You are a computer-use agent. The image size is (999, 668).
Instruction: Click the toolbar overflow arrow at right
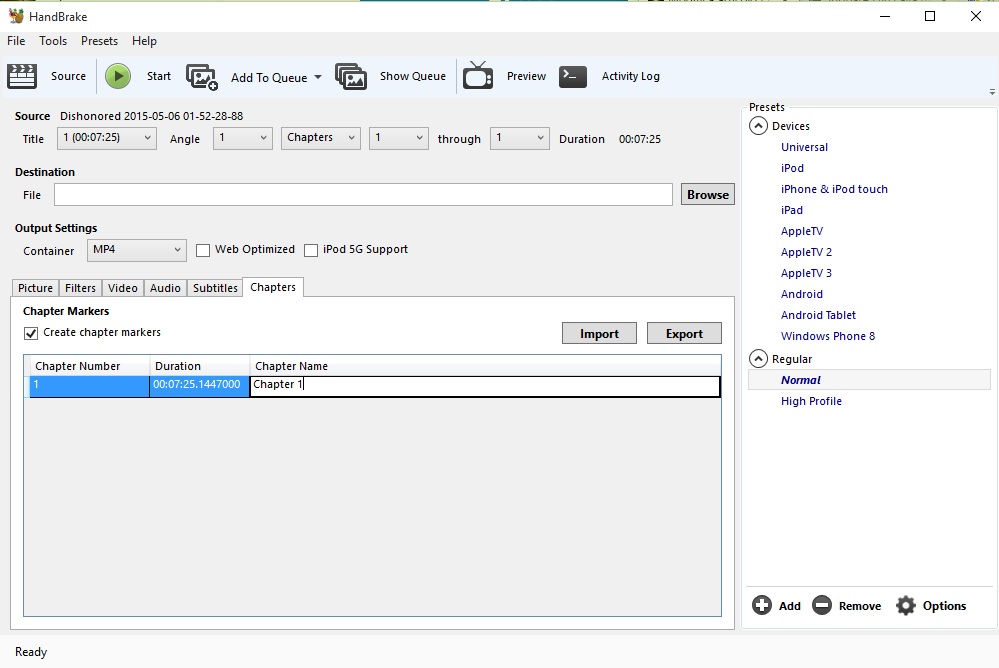tap(992, 92)
